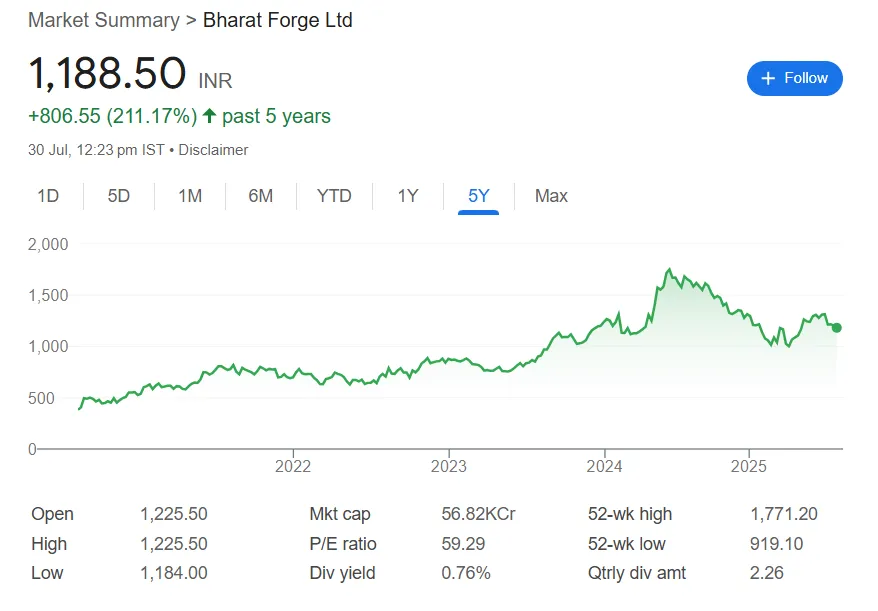Click the 2024 x-axis label

[604, 467]
